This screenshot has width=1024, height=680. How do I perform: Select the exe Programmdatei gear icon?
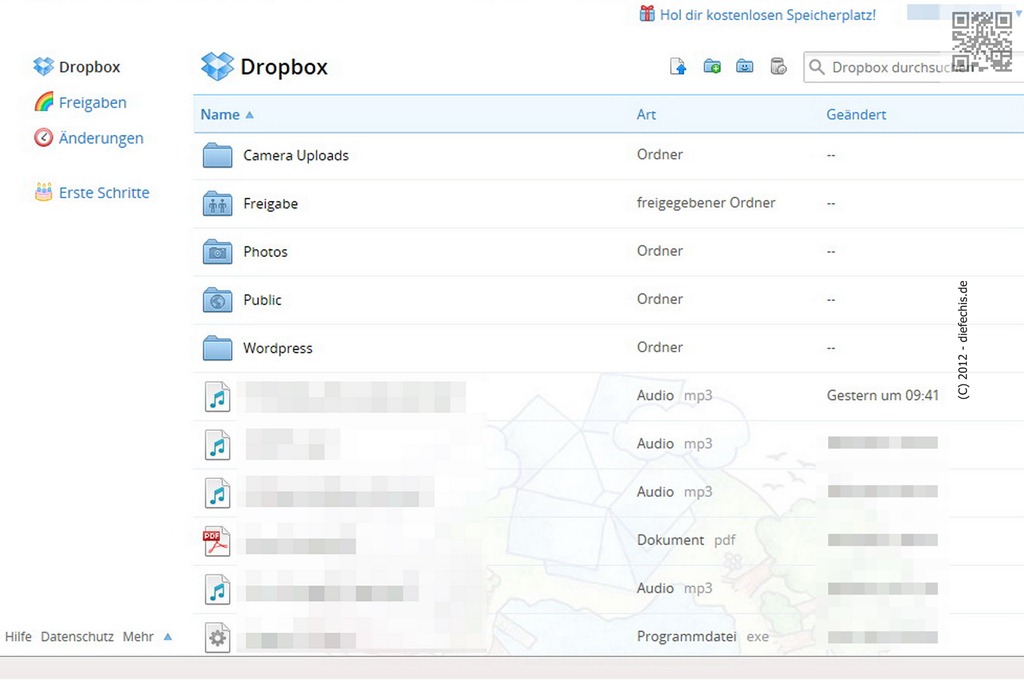coord(217,638)
